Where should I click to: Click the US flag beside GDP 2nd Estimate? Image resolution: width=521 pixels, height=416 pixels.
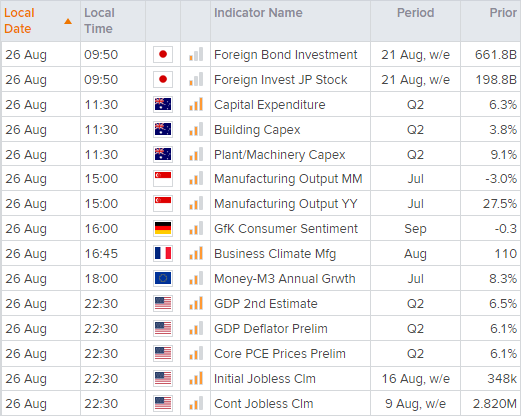click(163, 303)
